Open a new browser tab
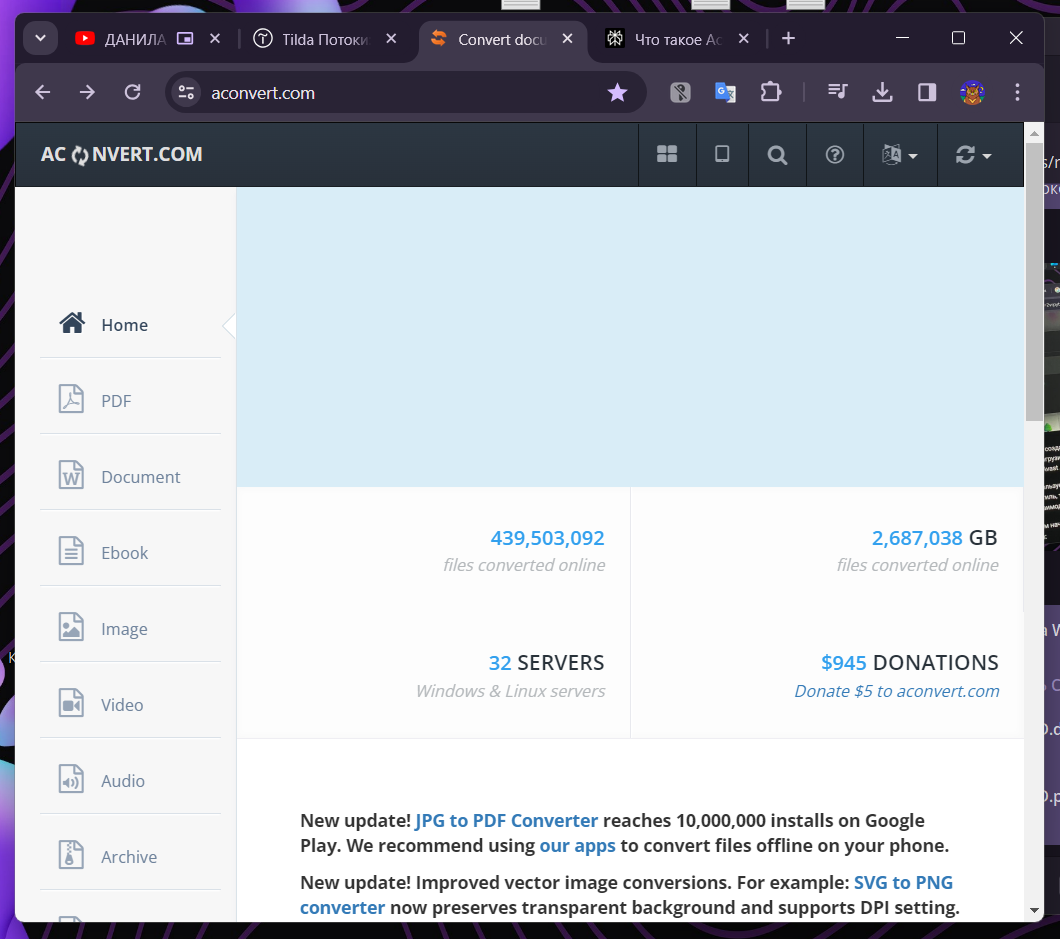This screenshot has height=939, width=1060. click(x=788, y=39)
